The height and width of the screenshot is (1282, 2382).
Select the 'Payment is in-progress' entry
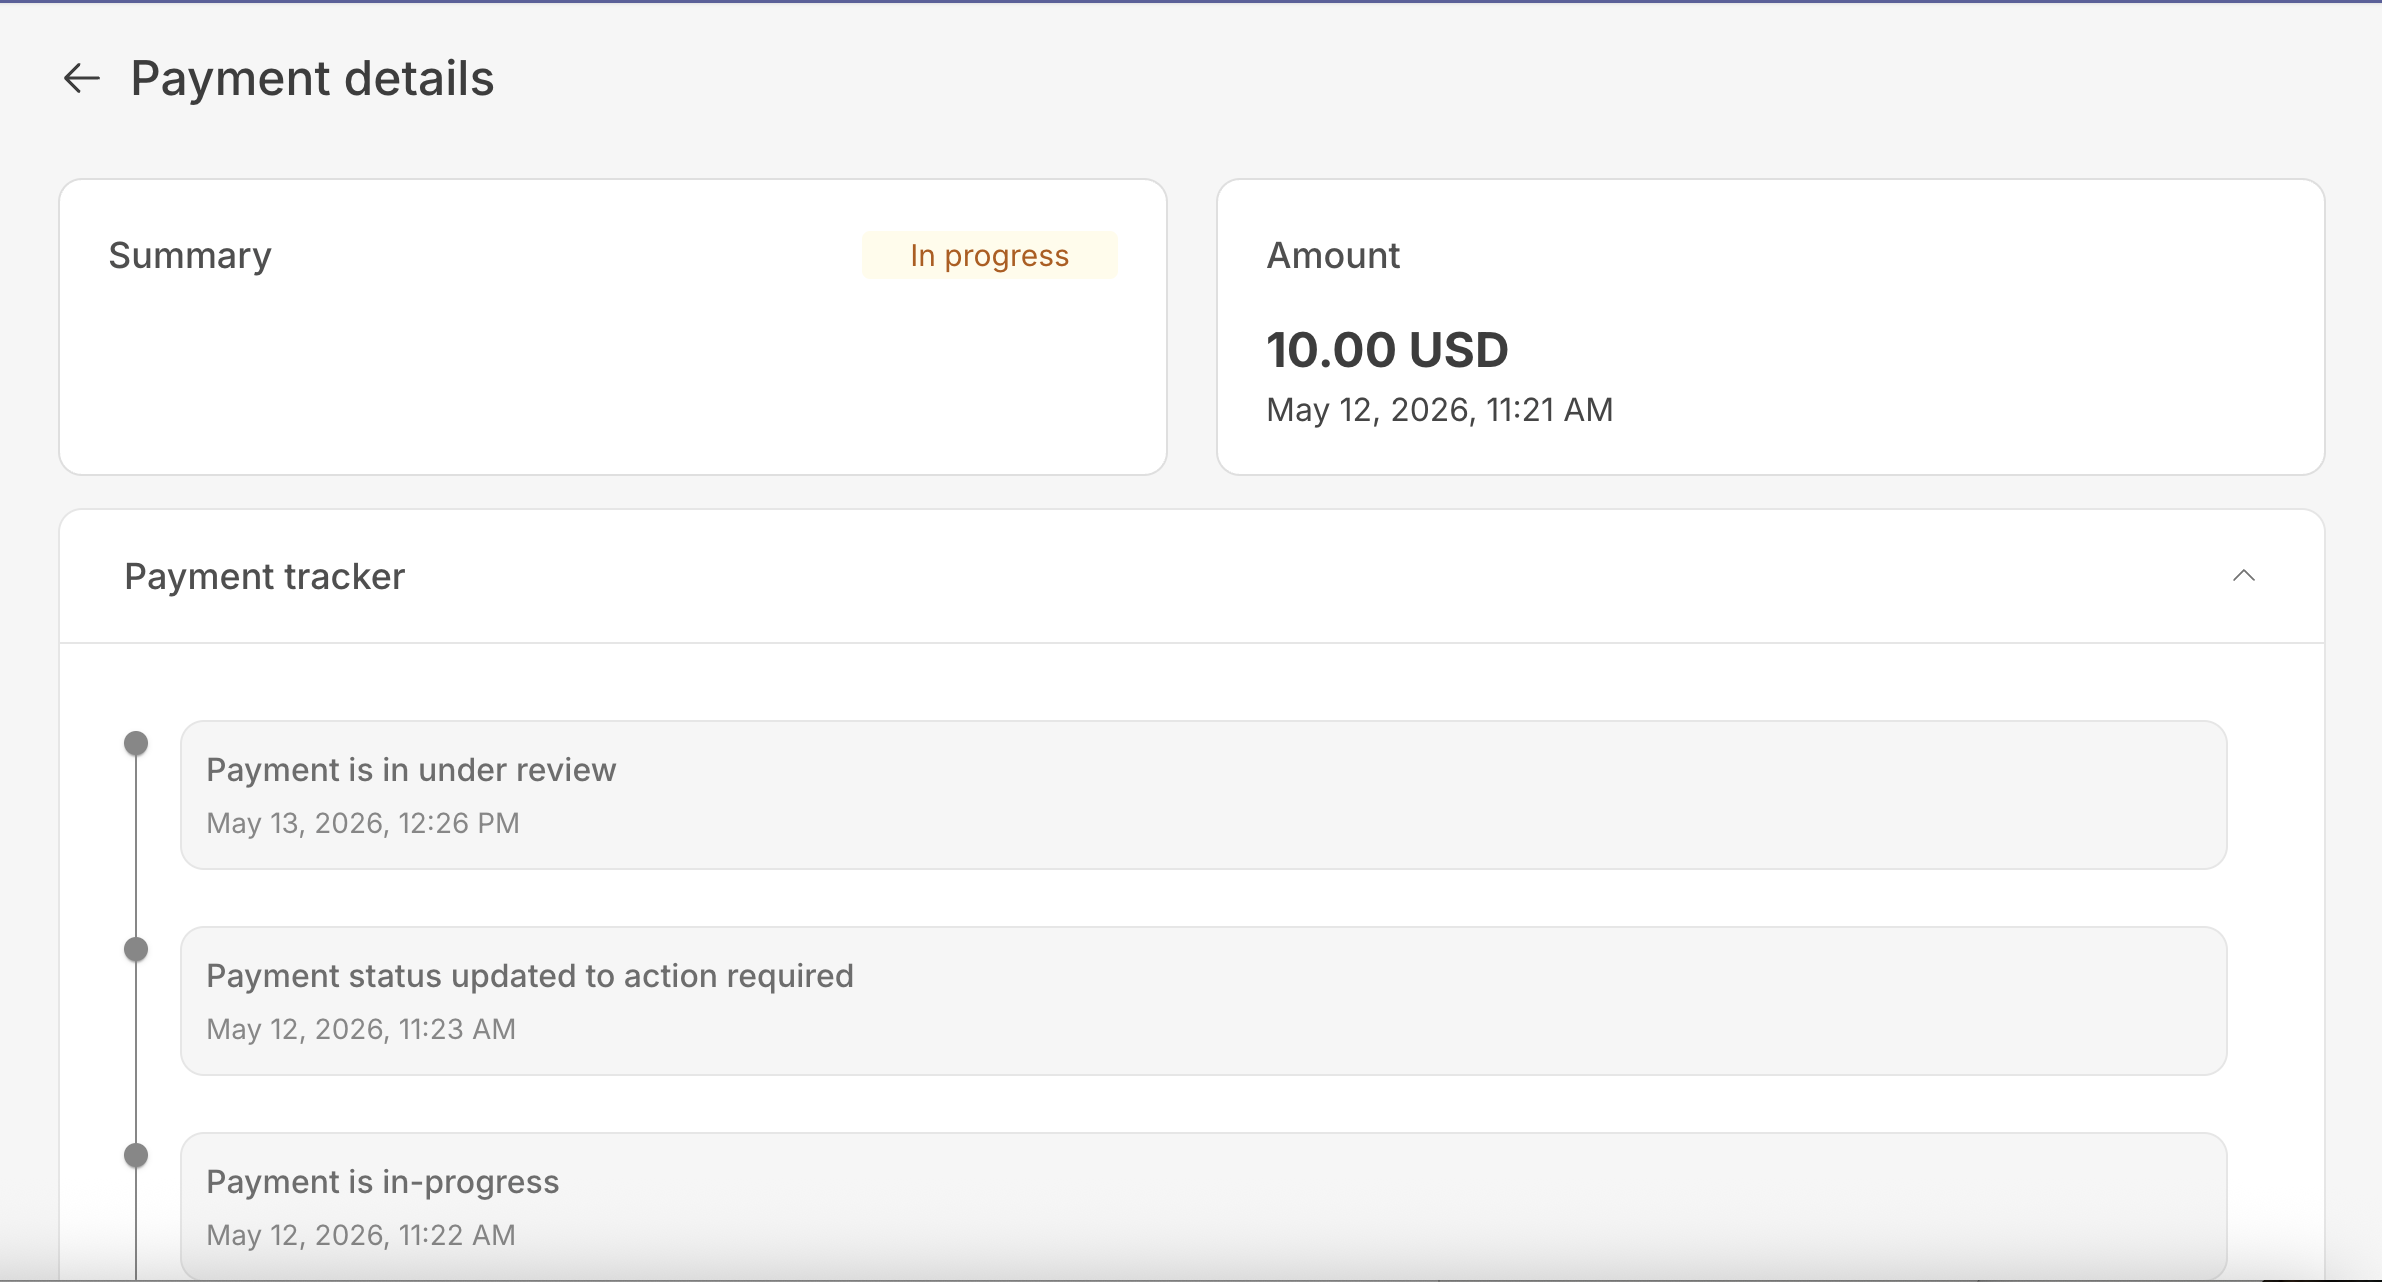1203,1206
